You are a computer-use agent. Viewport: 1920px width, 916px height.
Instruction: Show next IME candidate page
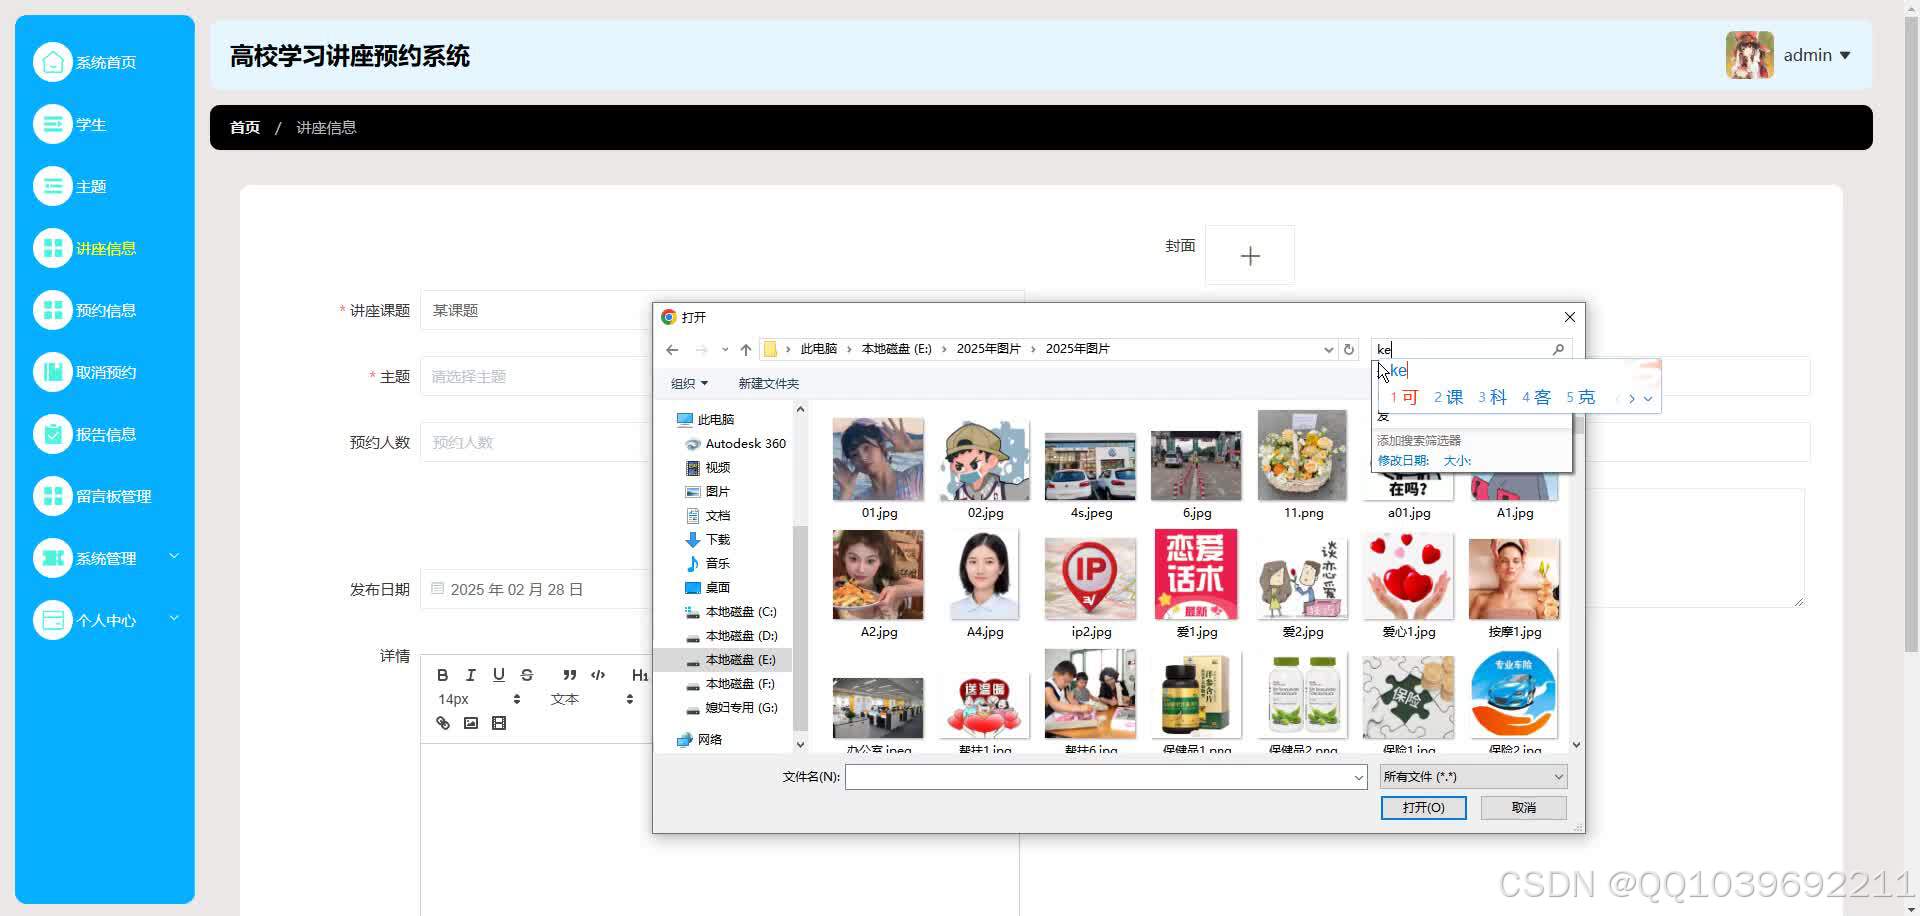[1632, 398]
